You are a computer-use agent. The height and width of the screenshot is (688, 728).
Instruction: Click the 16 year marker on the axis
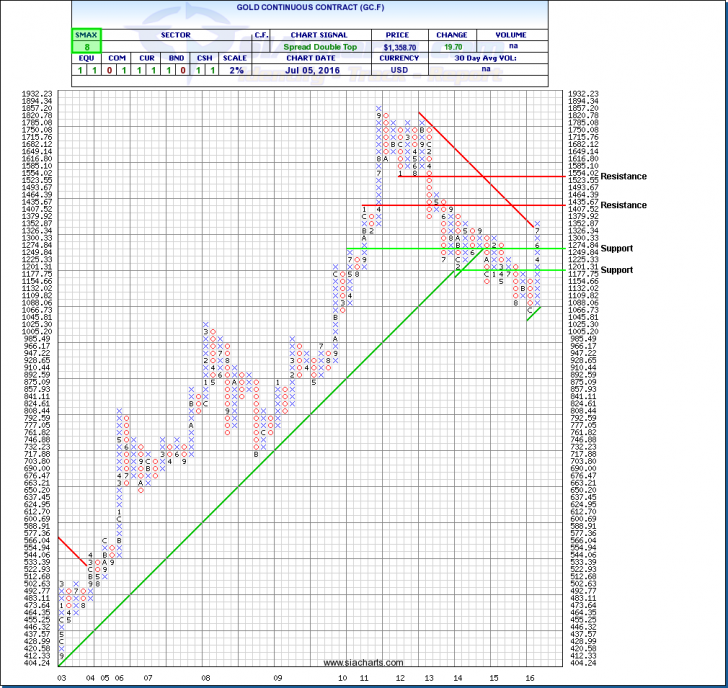click(x=530, y=677)
